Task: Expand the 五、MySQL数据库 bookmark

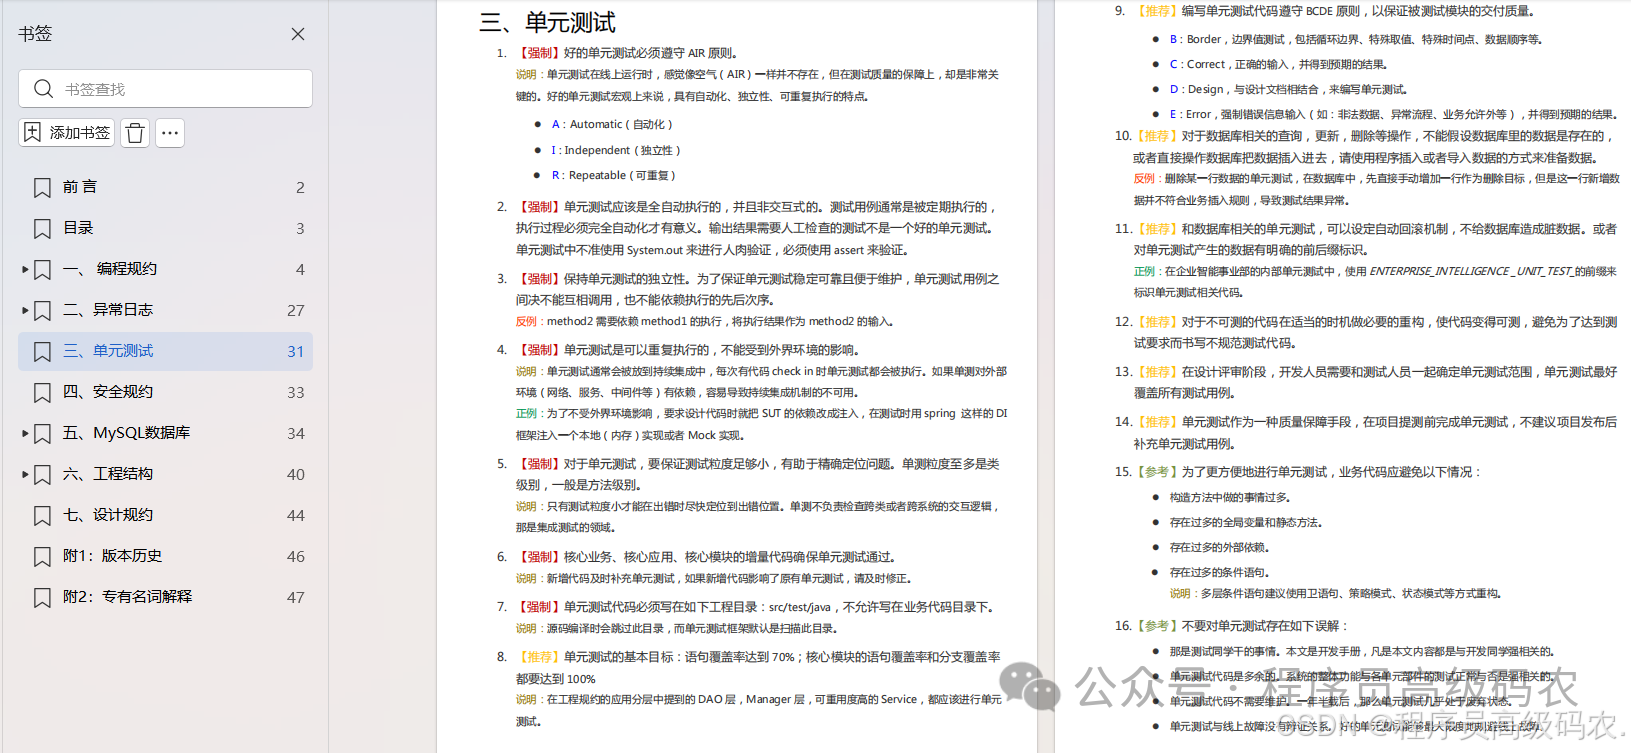Action: (25, 433)
